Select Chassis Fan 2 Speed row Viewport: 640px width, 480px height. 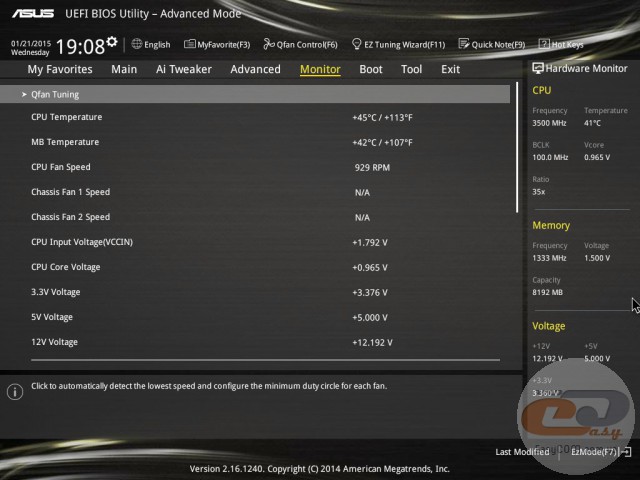255,217
